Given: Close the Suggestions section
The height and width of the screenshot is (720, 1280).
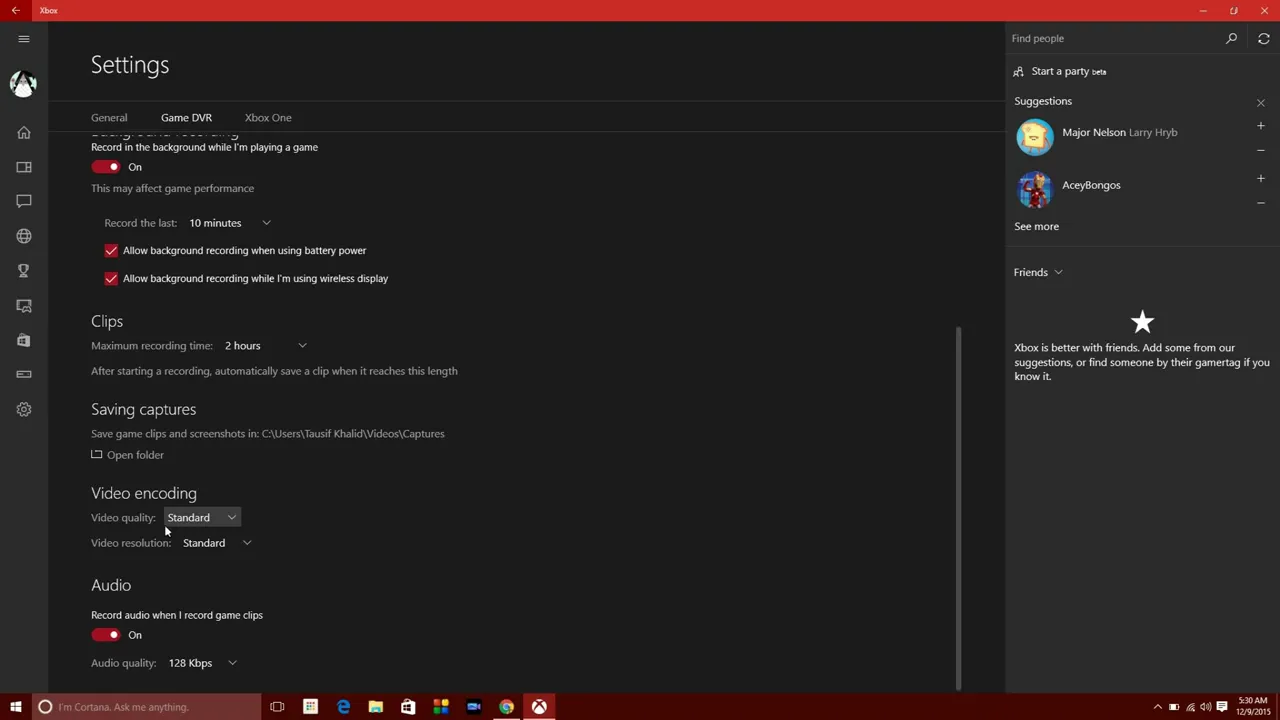Looking at the screenshot, I should click(x=1261, y=103).
